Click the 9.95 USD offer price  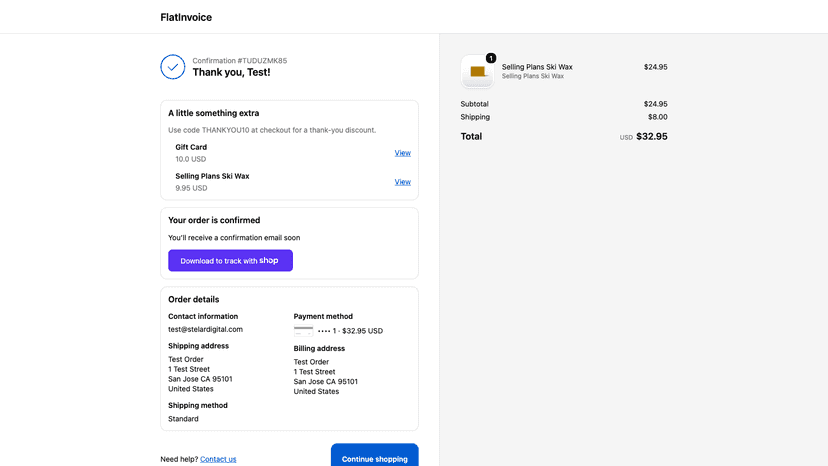coord(191,188)
